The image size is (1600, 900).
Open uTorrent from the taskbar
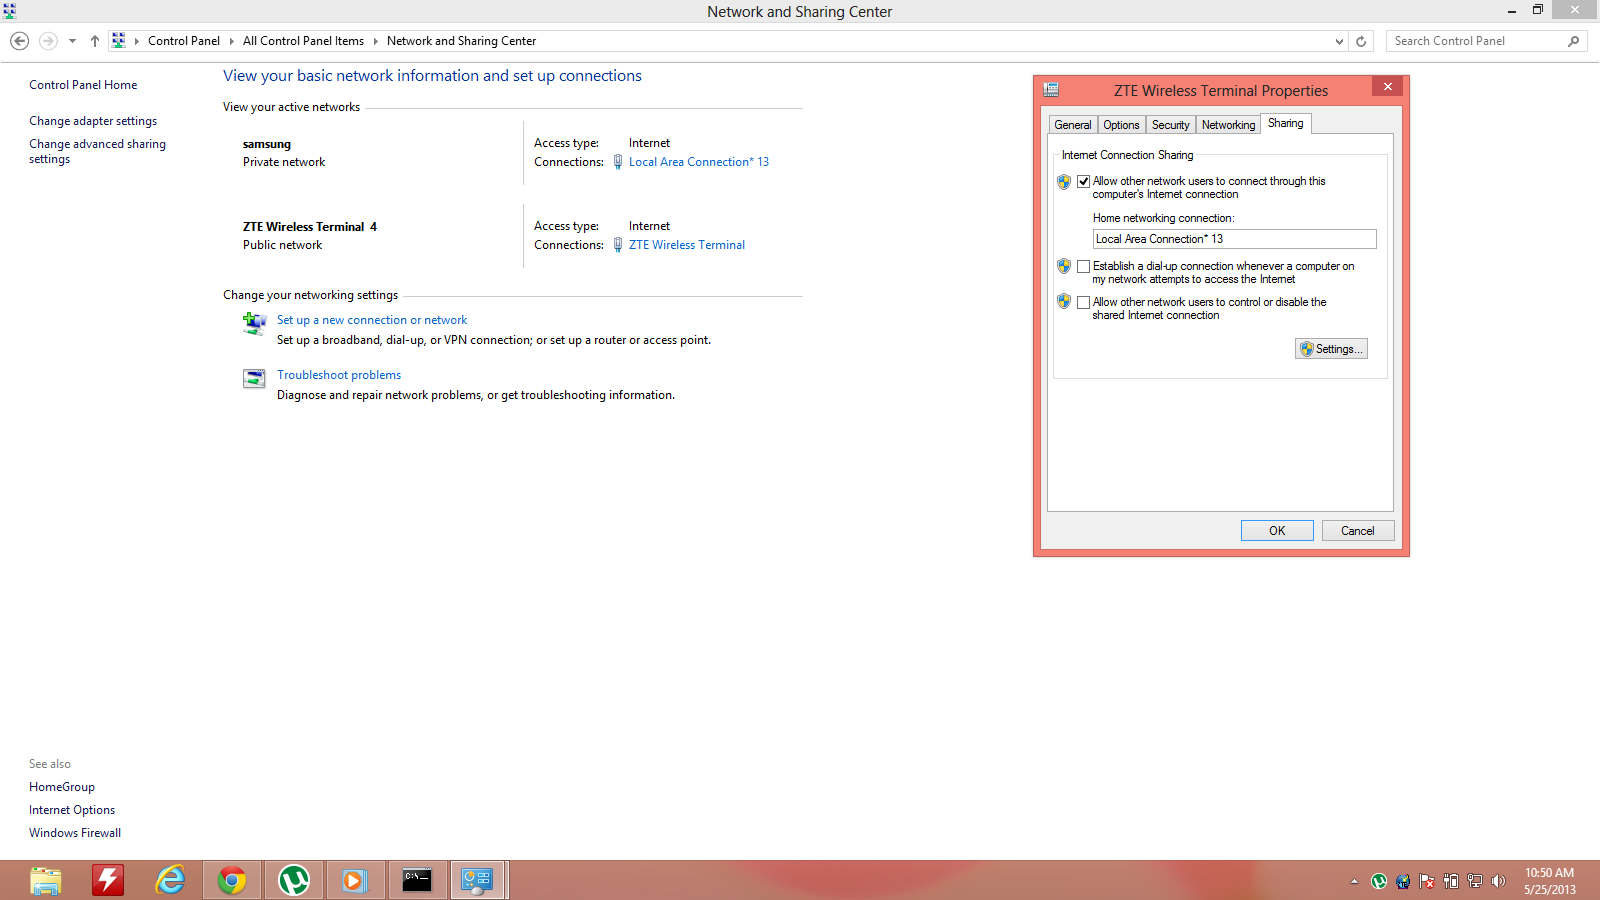coord(293,880)
